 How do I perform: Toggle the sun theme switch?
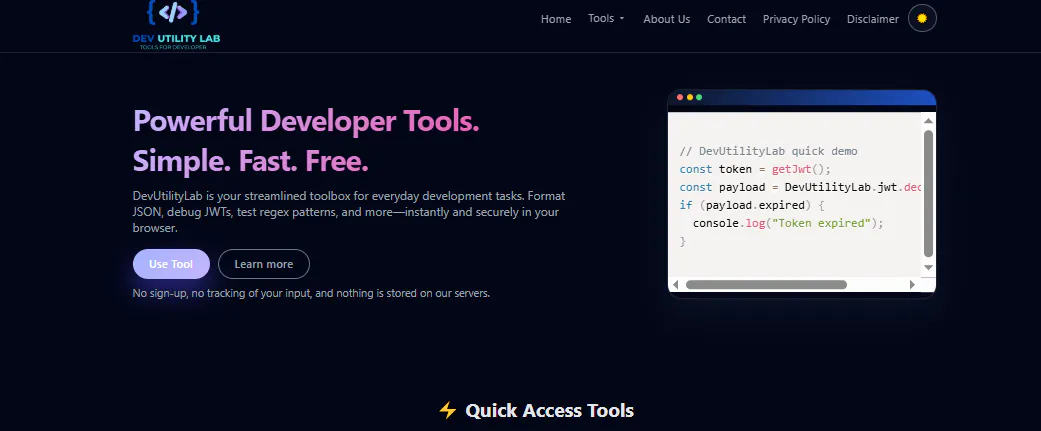(922, 19)
